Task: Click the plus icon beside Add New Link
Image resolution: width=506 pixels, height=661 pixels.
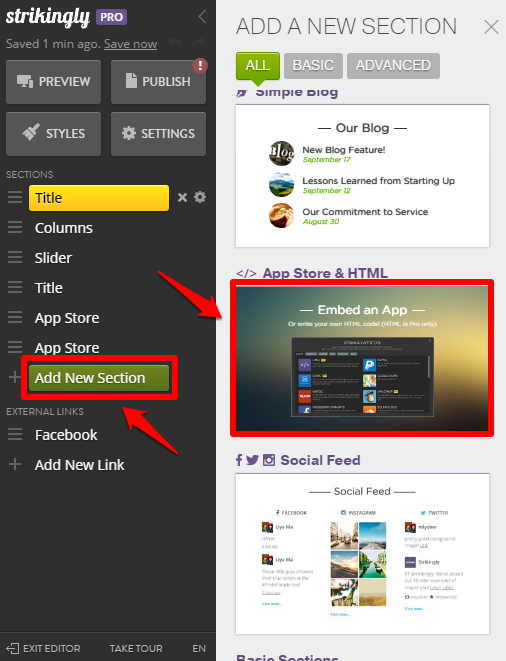Action: point(15,464)
